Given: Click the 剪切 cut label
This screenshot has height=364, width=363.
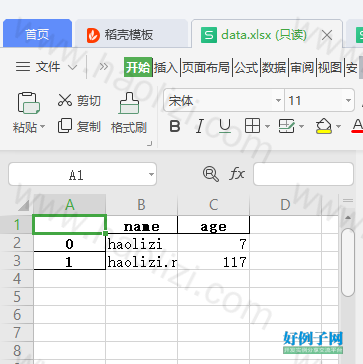Looking at the screenshot, I should tap(89, 100).
